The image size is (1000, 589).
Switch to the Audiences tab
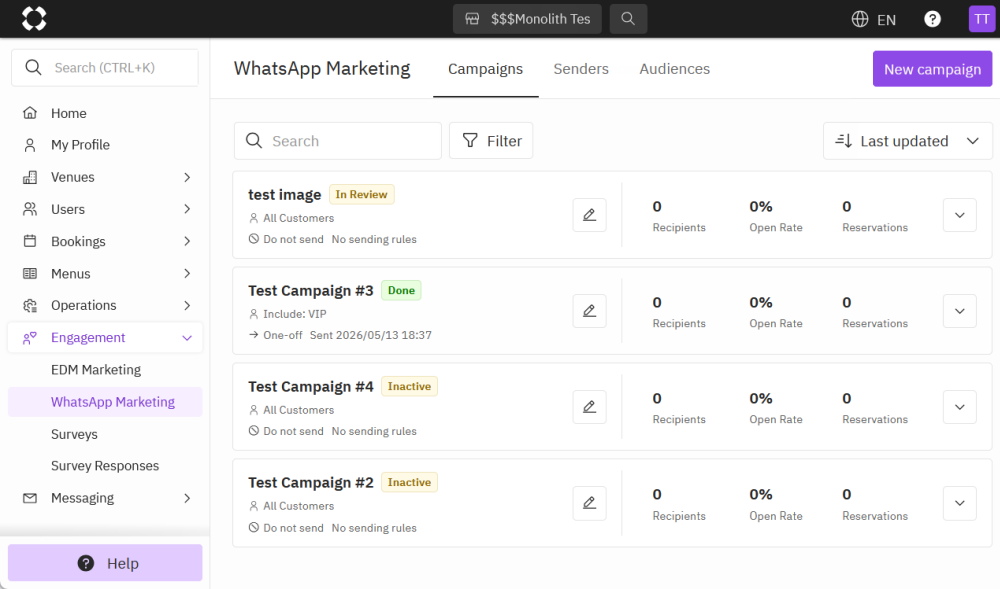[x=675, y=69]
